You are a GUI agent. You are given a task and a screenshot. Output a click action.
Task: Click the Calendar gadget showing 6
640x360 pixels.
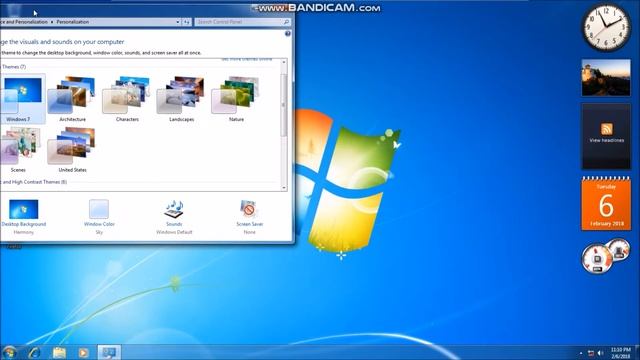(606, 203)
